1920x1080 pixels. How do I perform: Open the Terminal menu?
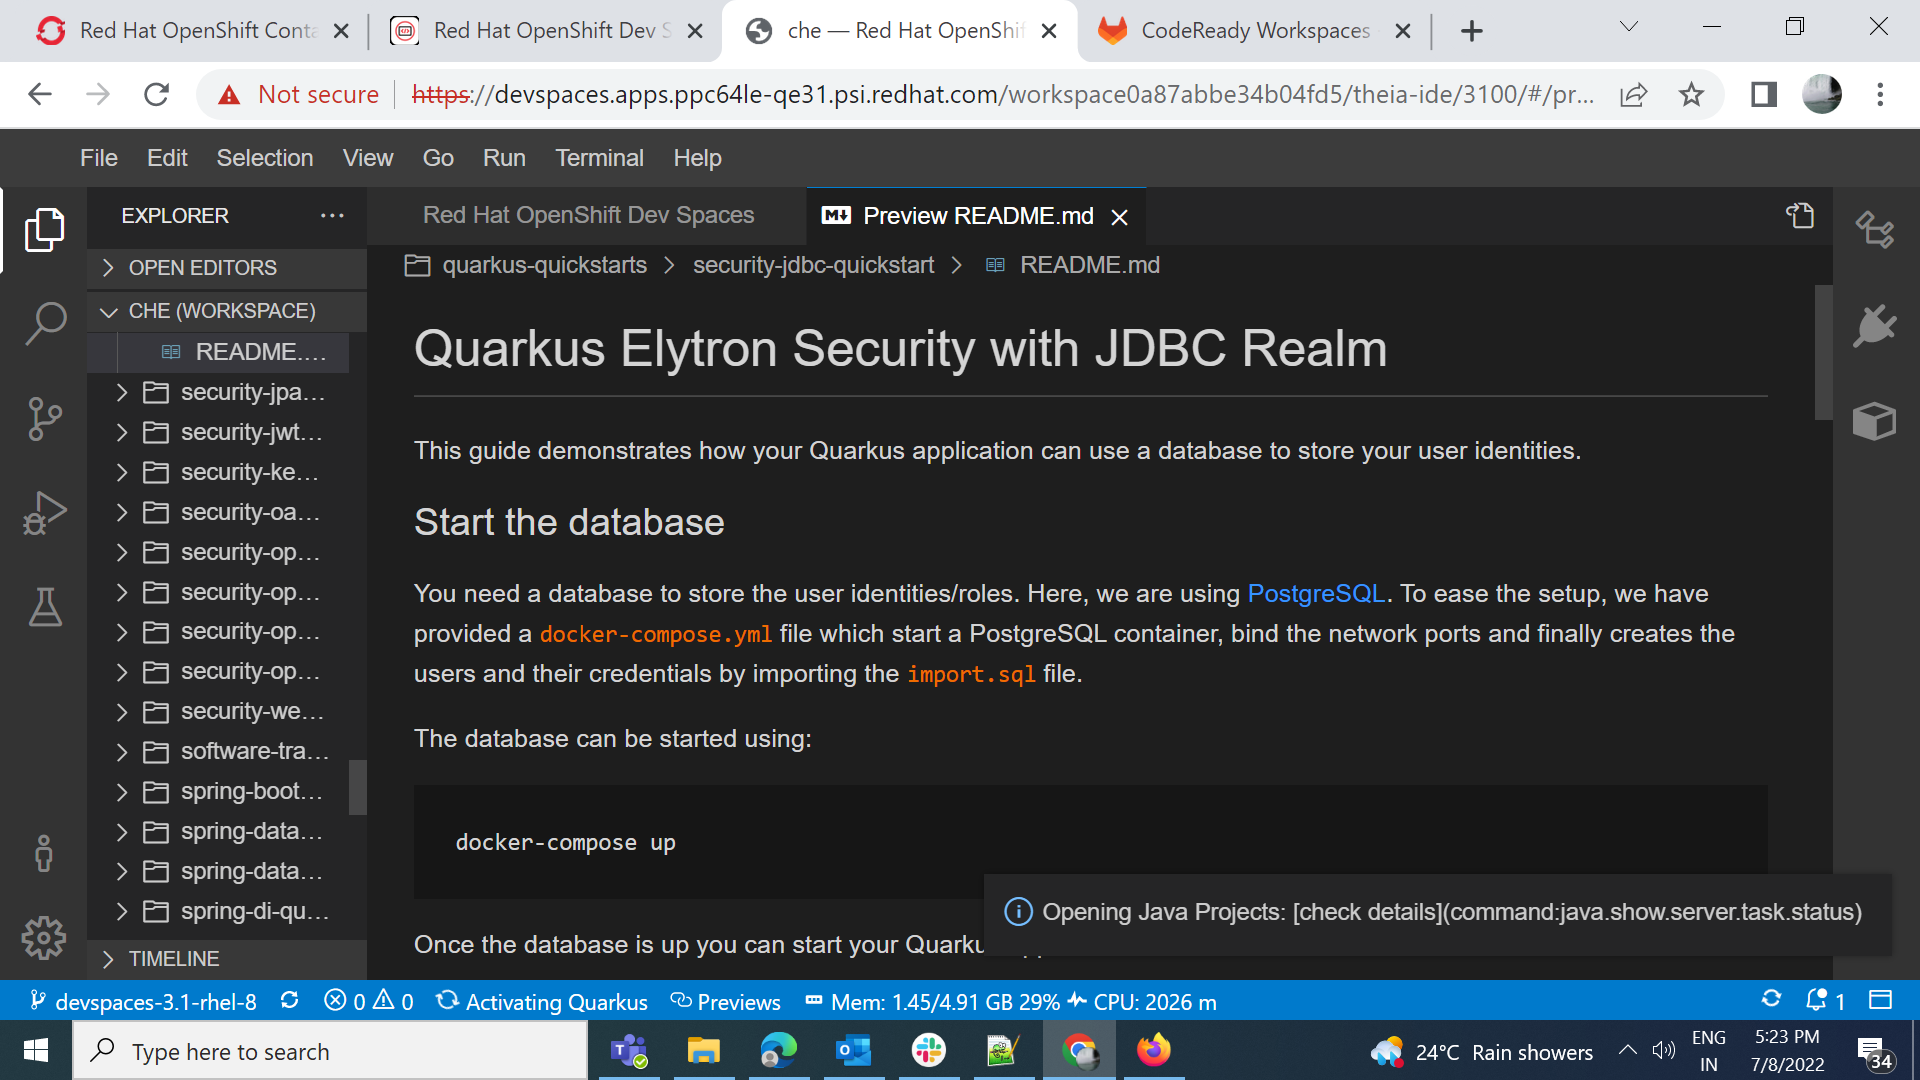pos(598,158)
